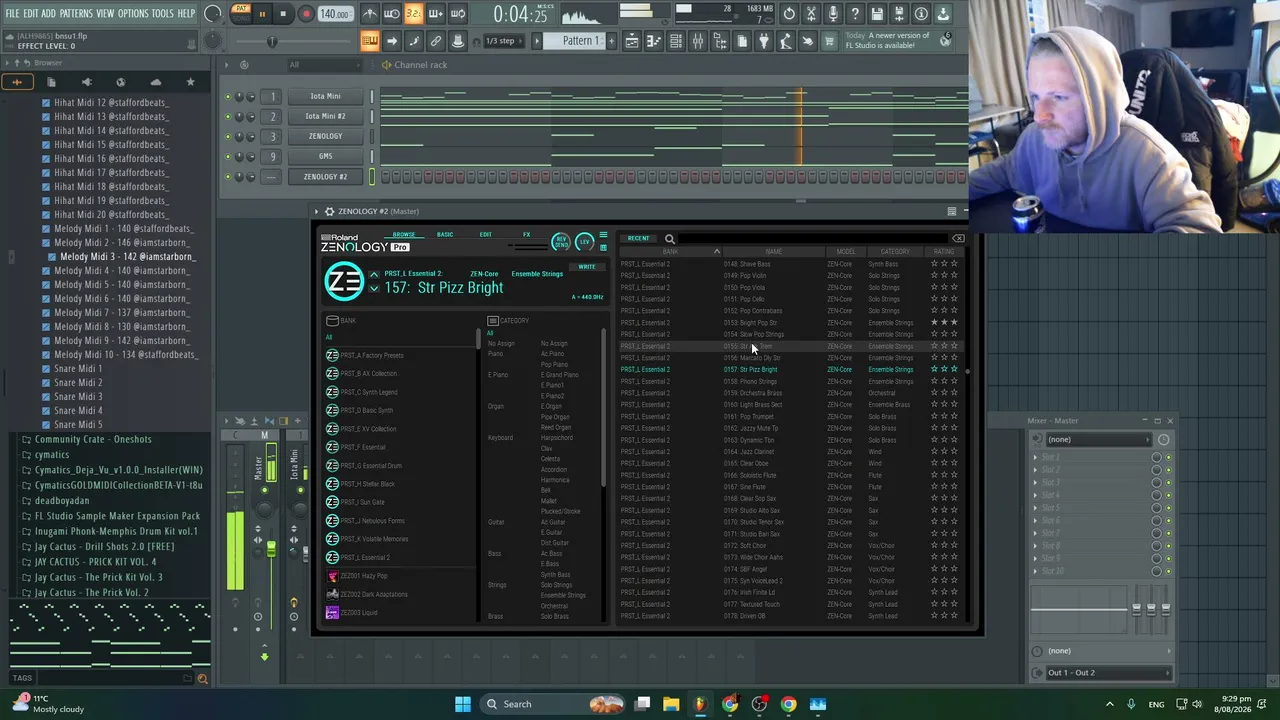This screenshot has height=720, width=1280.
Task: Toggle mute for ZENOLOGY channel
Action: (x=228, y=137)
